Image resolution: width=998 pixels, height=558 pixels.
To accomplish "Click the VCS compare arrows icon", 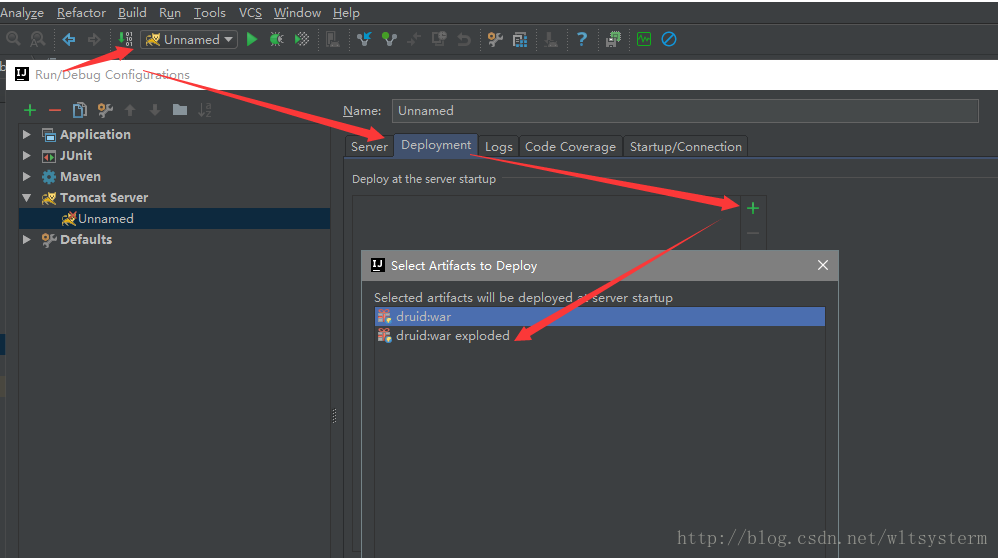I will tap(414, 39).
